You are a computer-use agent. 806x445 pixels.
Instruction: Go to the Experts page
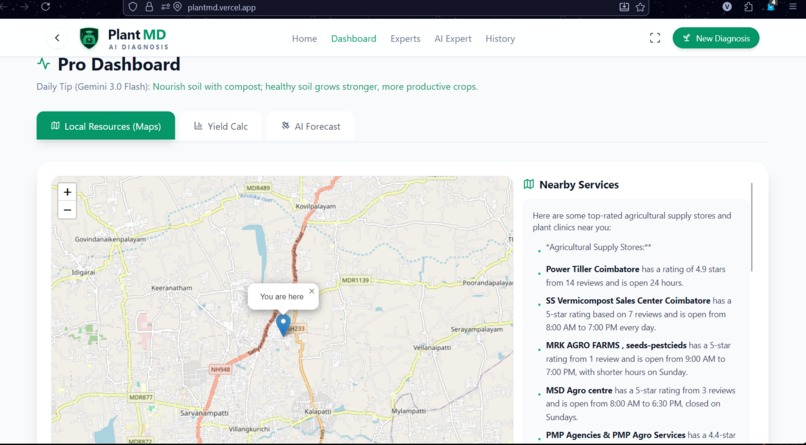coord(405,39)
